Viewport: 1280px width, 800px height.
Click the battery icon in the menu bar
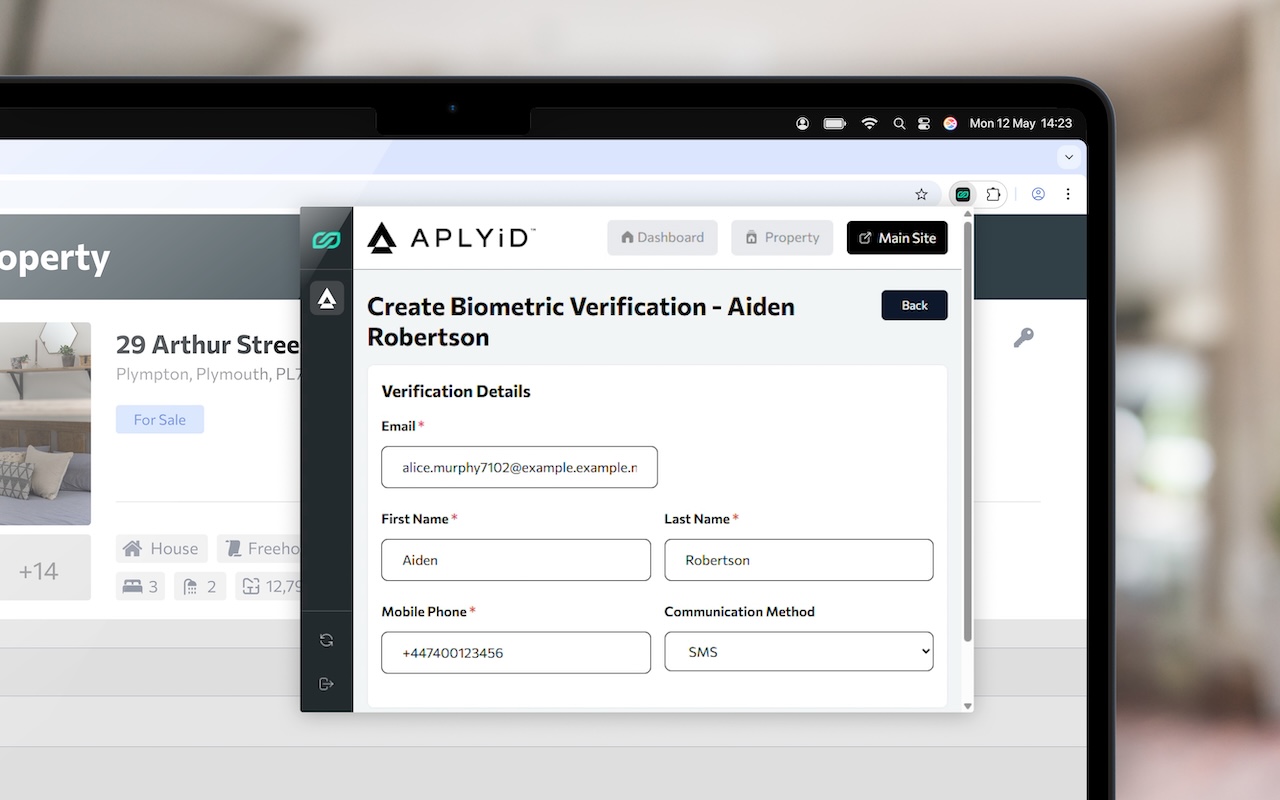point(835,123)
